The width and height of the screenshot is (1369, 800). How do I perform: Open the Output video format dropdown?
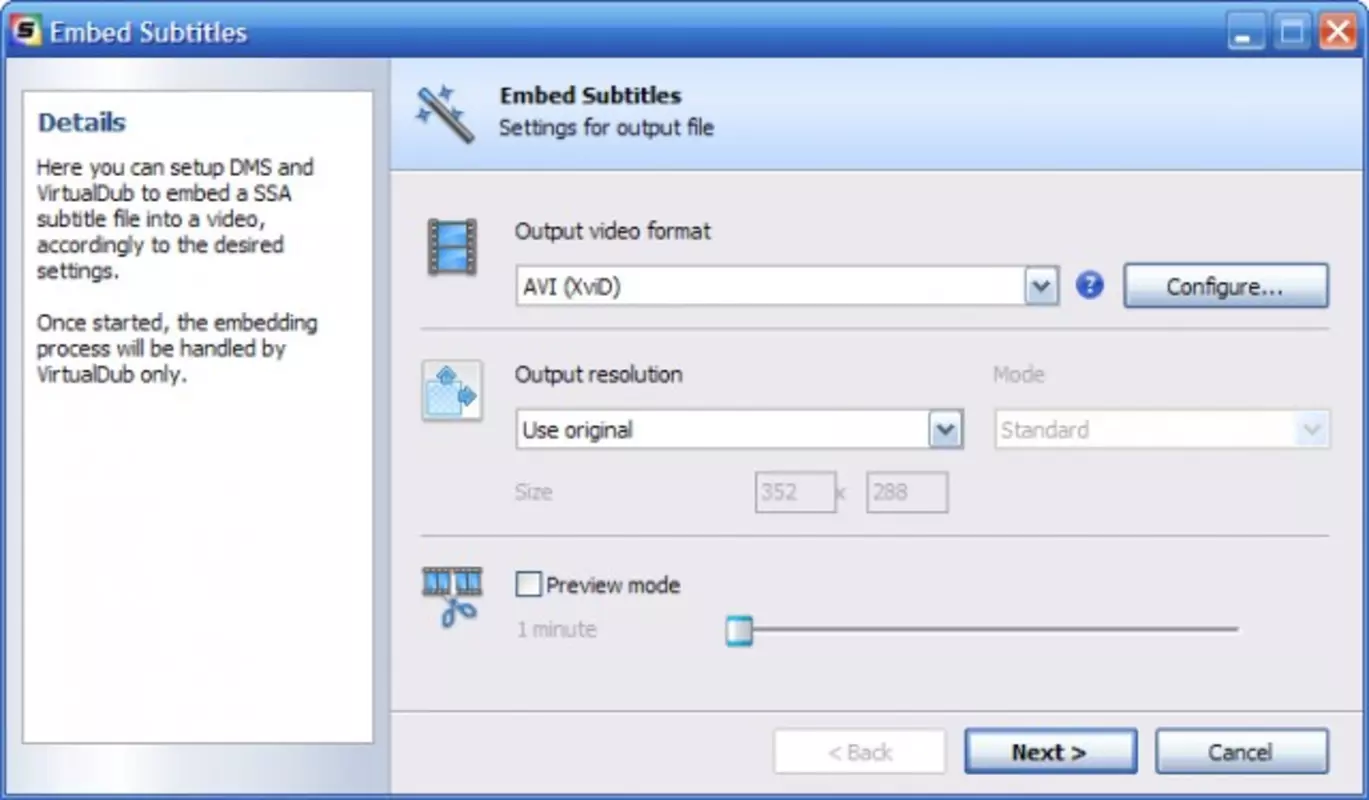click(1041, 287)
